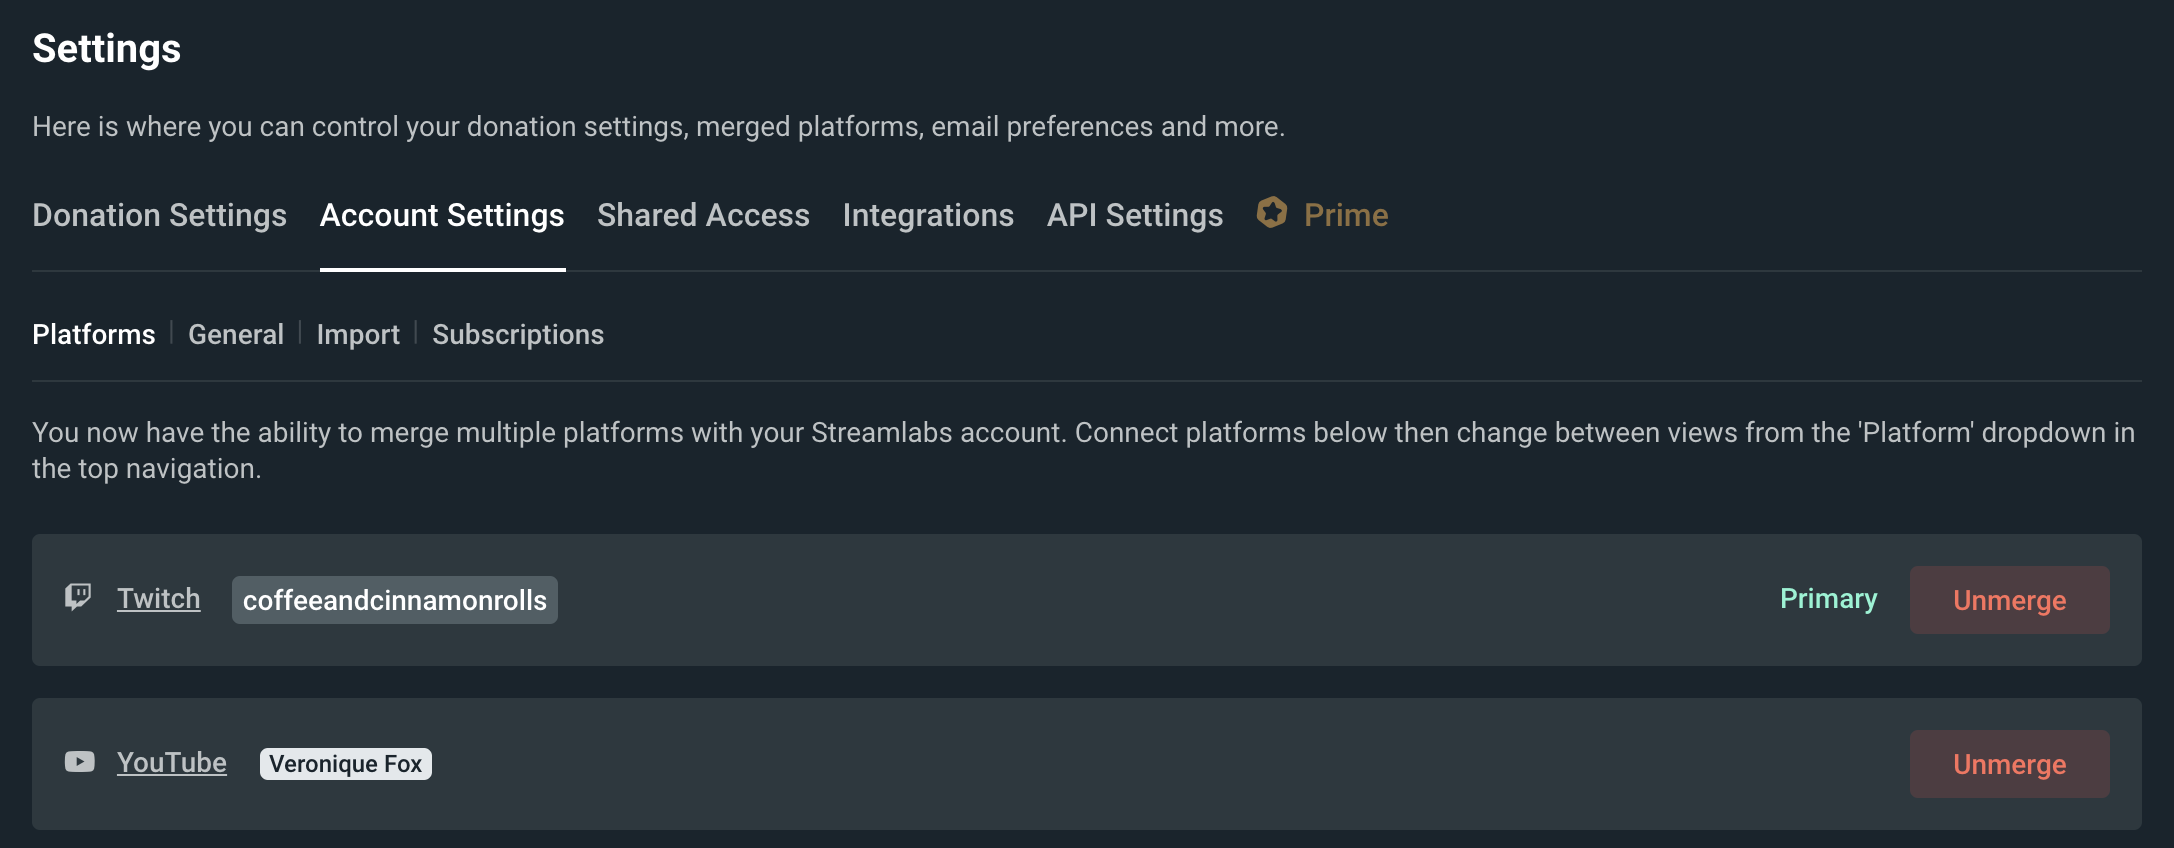This screenshot has height=848, width=2174.
Task: Select the Platforms sub-tab
Action: (94, 334)
